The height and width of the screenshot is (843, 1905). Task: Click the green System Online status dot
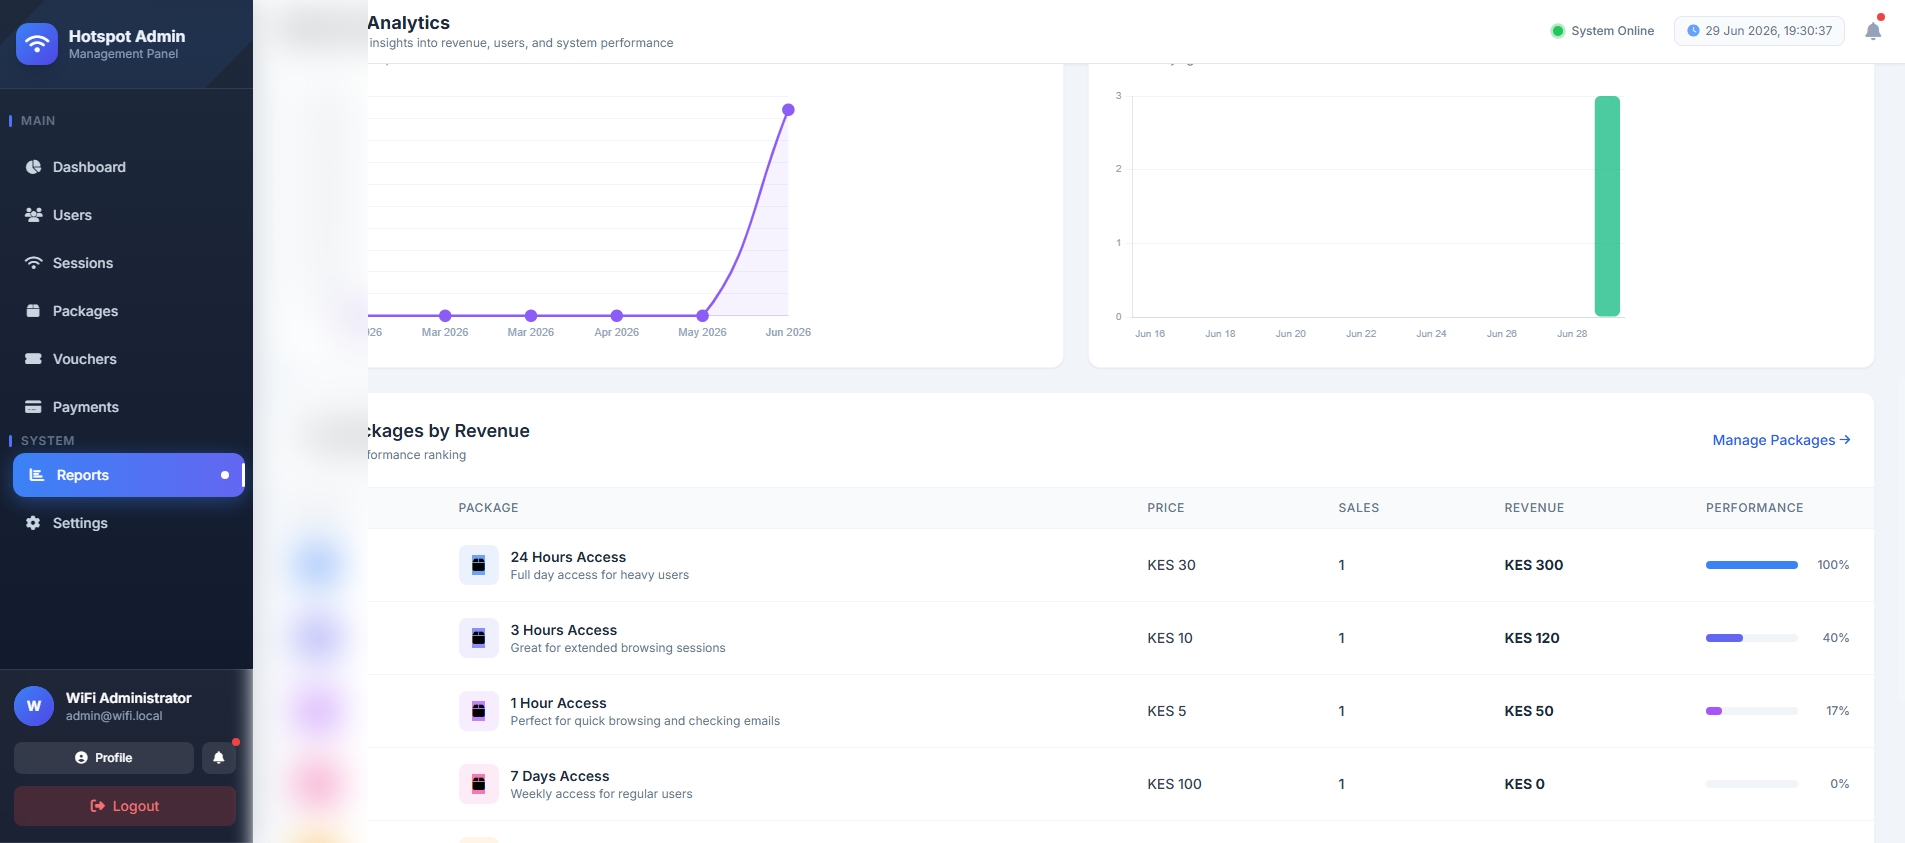(1557, 31)
